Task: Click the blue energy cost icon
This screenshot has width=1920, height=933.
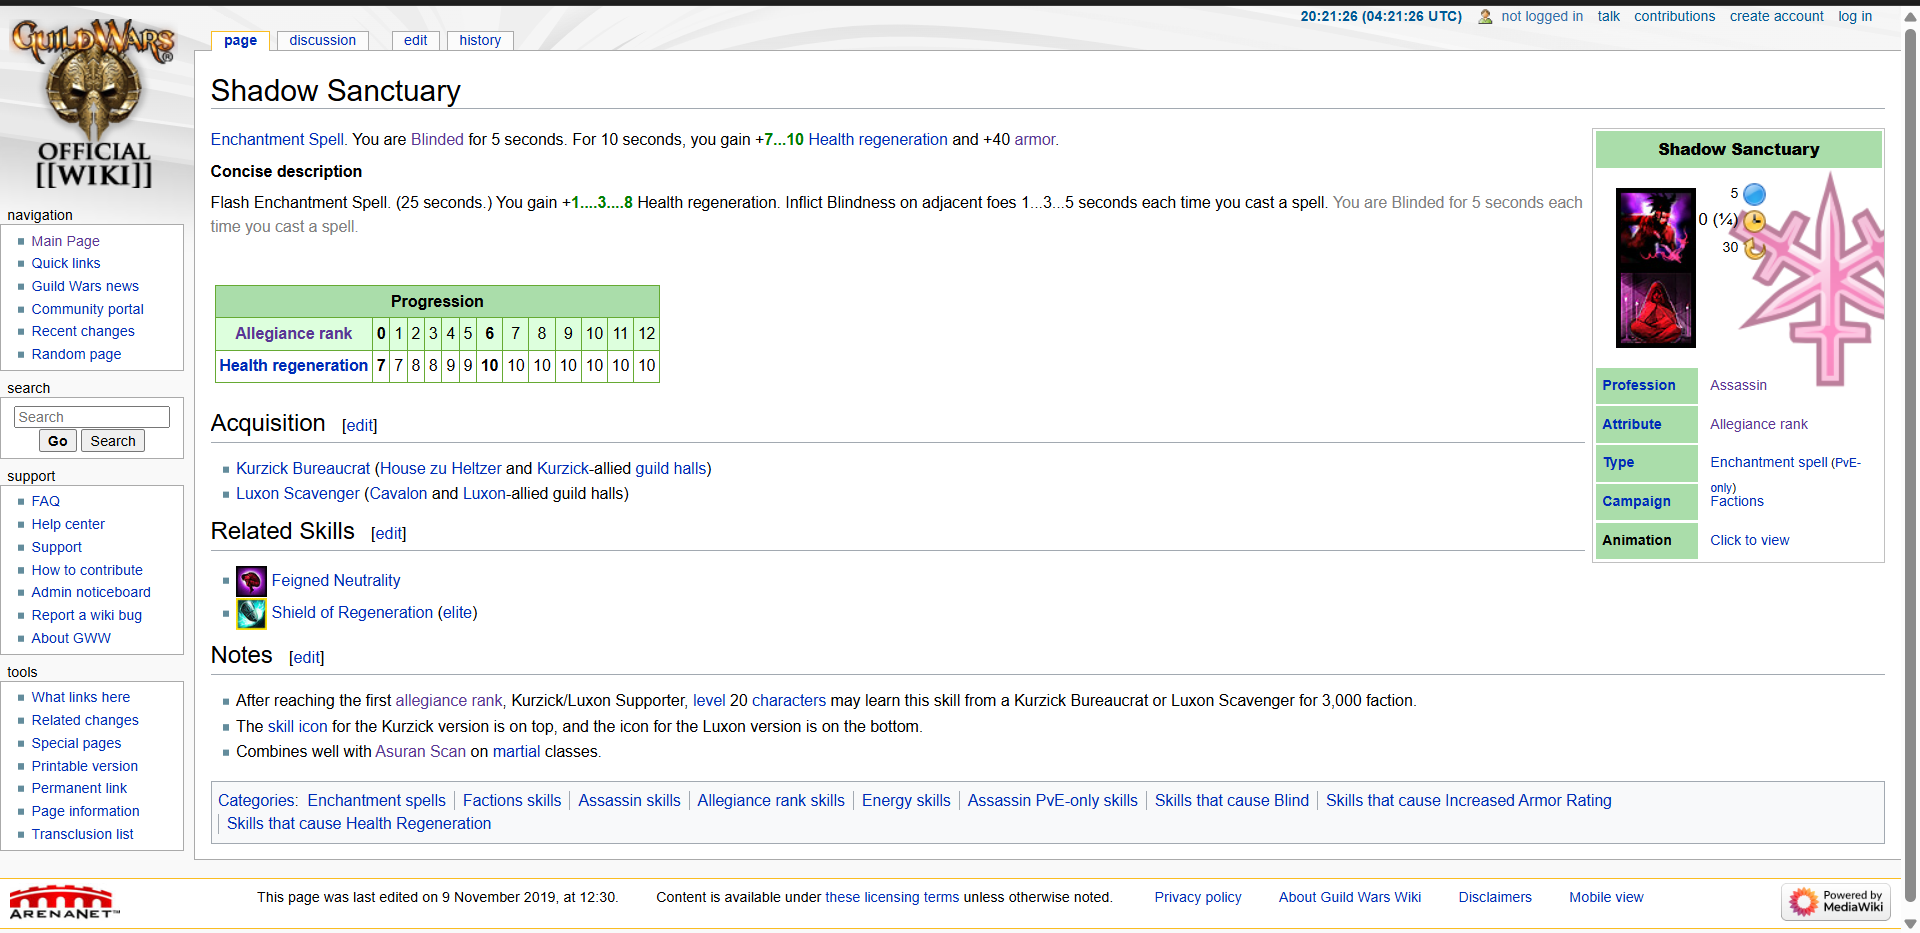Action: (x=1754, y=194)
